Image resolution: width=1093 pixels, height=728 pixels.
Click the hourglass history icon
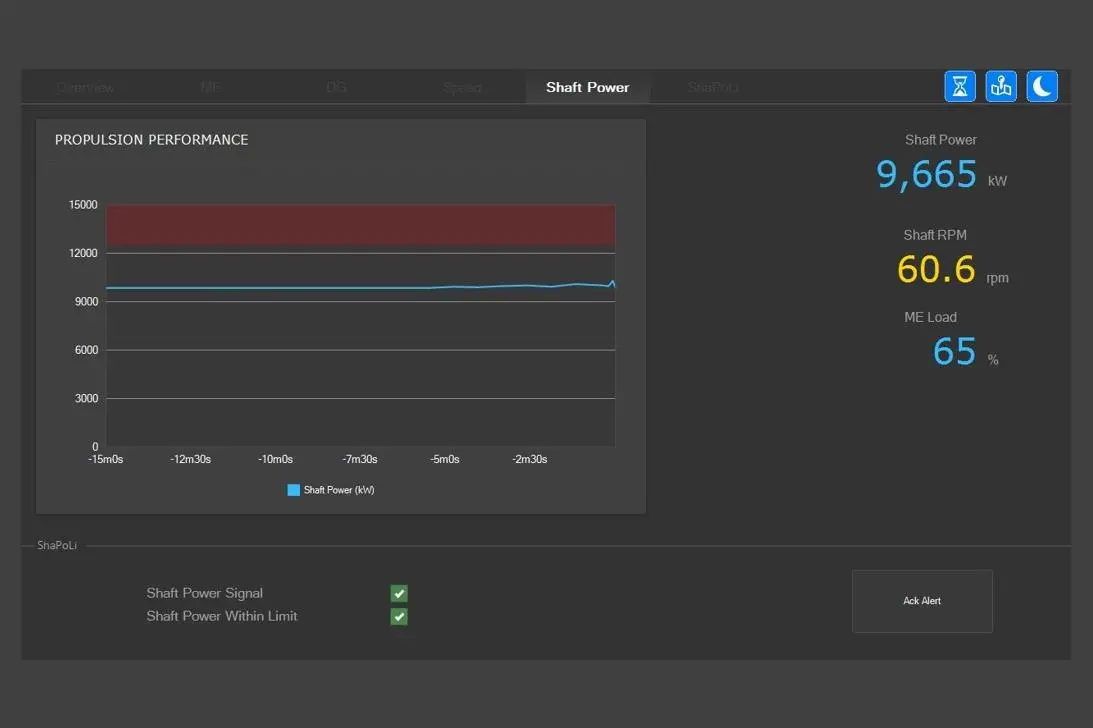pos(960,86)
